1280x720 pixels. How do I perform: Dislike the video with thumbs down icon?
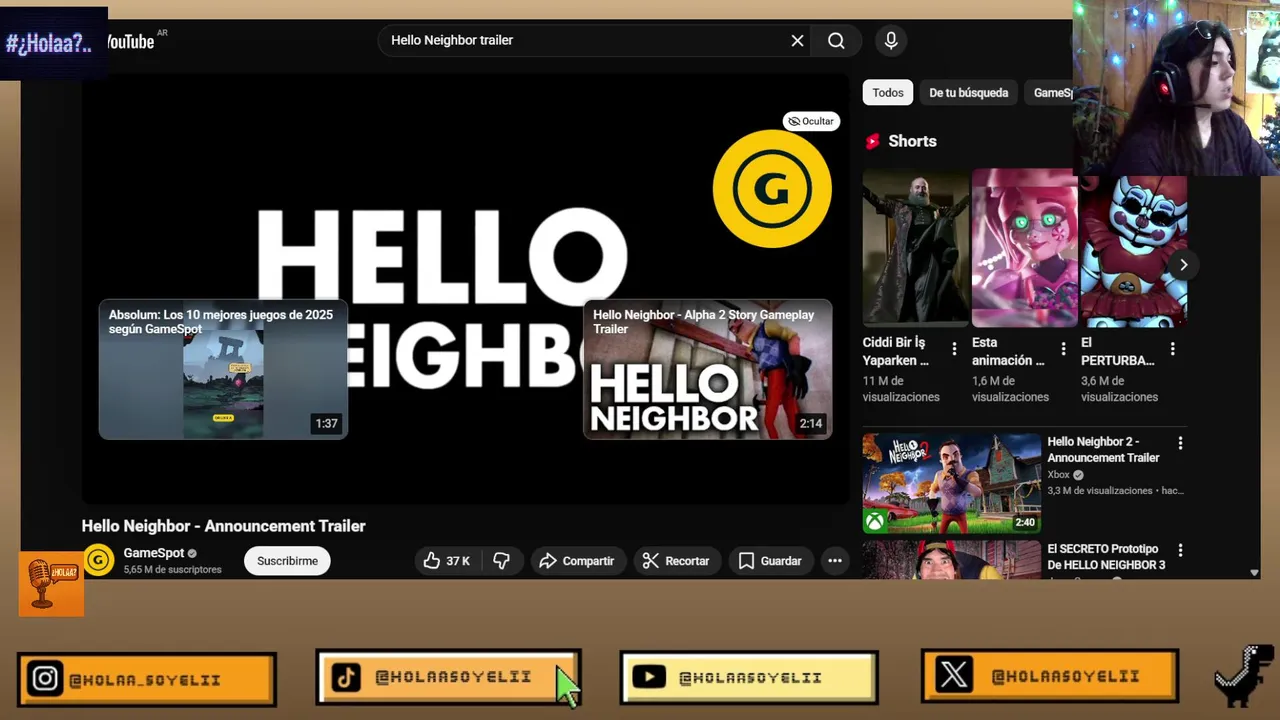502,561
